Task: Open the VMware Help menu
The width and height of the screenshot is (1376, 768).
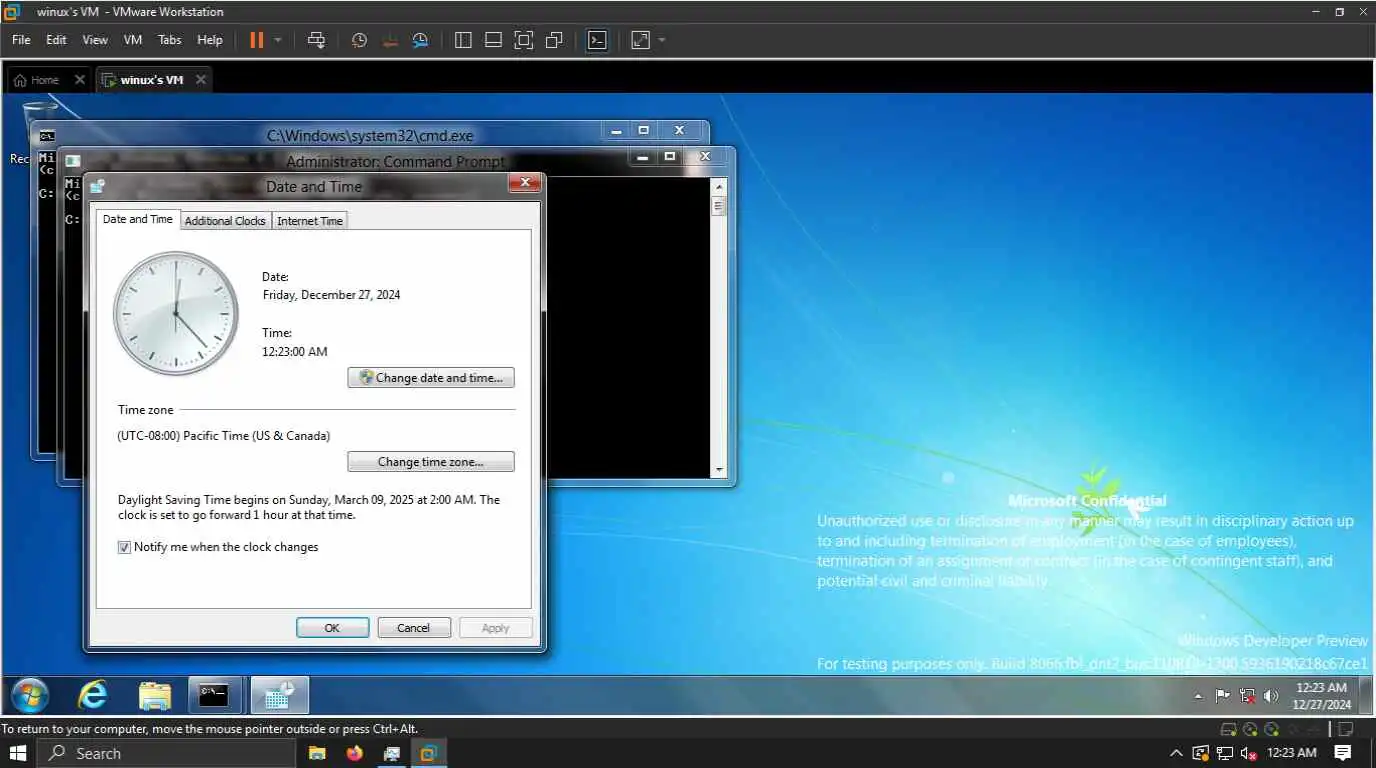Action: [210, 40]
